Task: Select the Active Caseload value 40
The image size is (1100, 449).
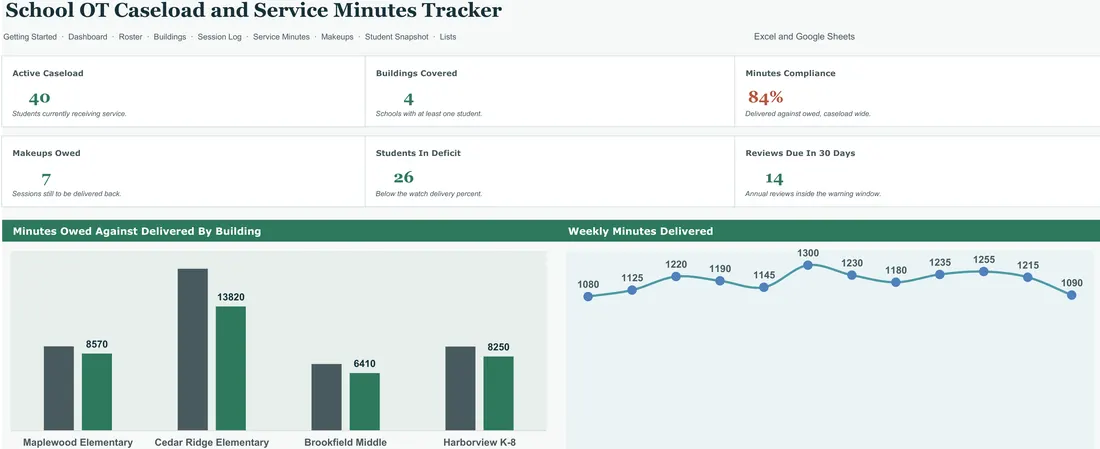Action: pos(39,98)
